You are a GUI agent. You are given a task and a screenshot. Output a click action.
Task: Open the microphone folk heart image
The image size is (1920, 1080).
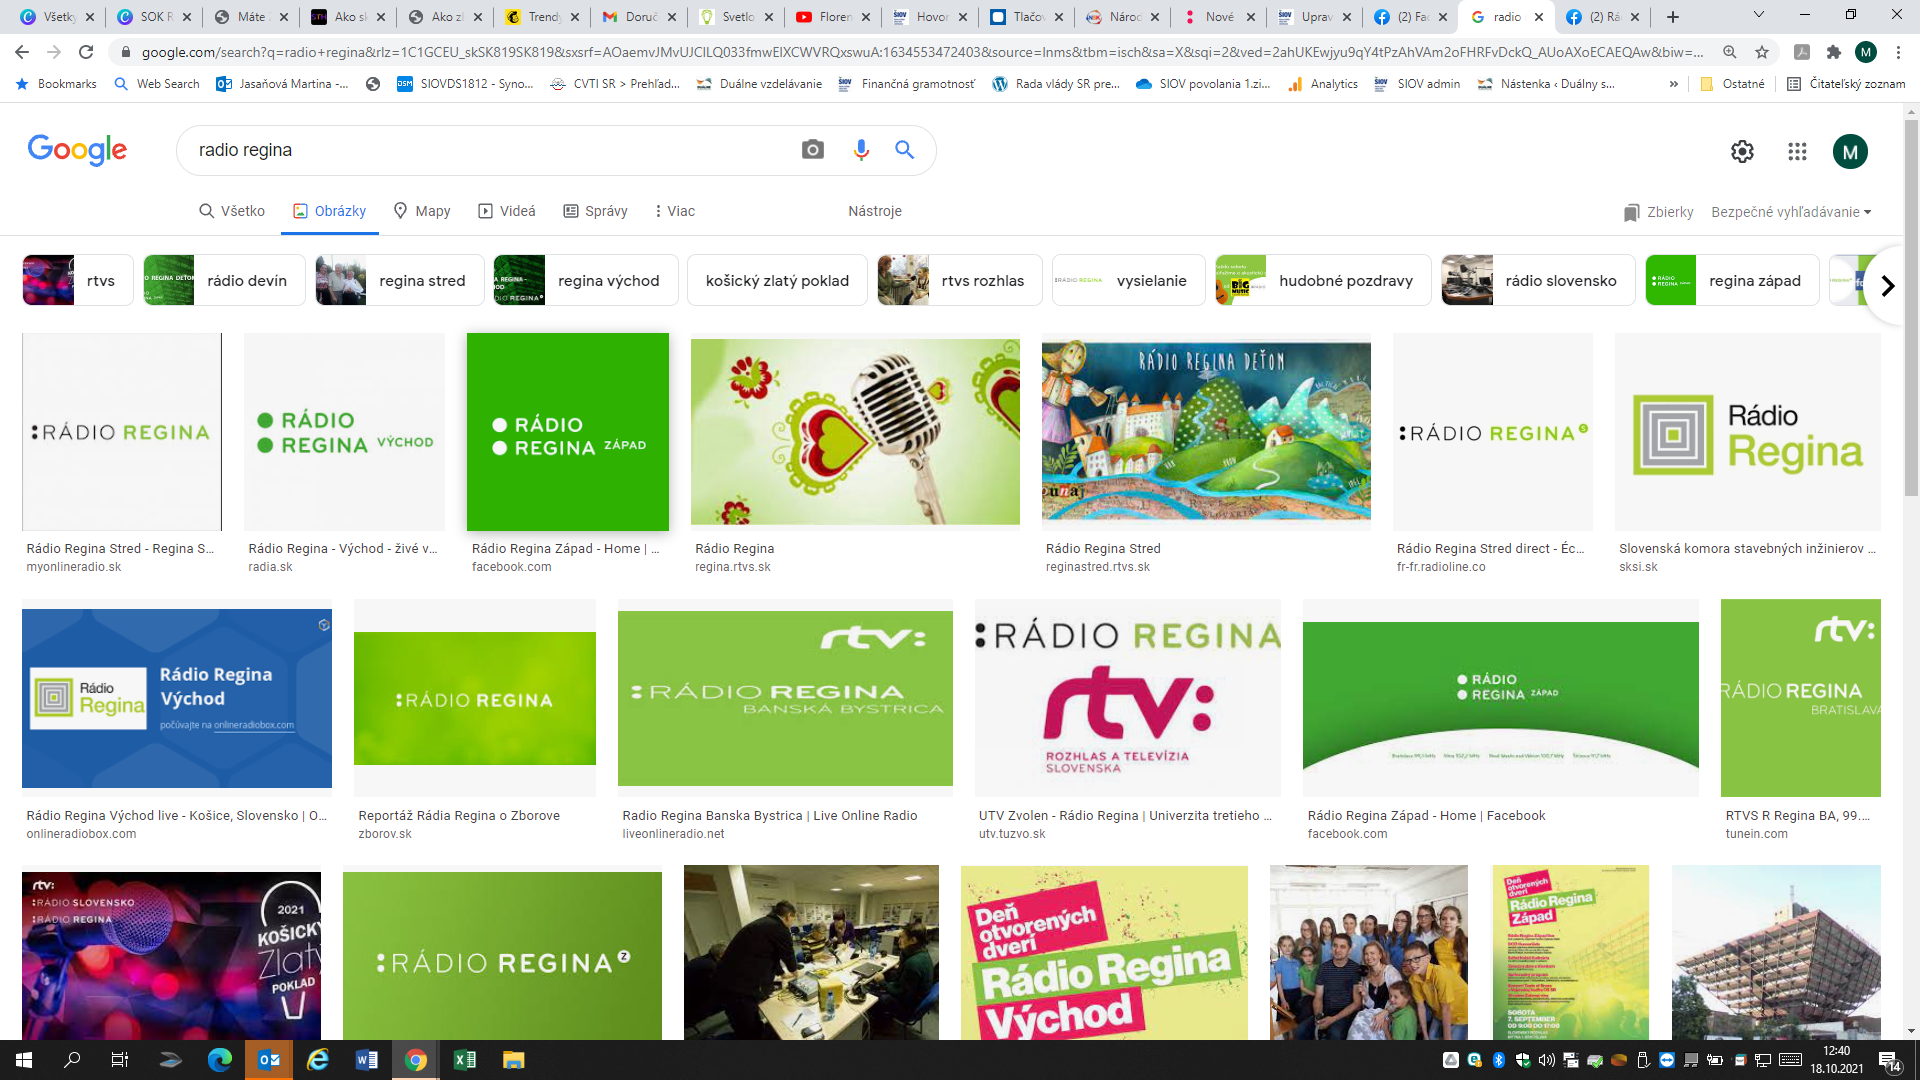[855, 432]
